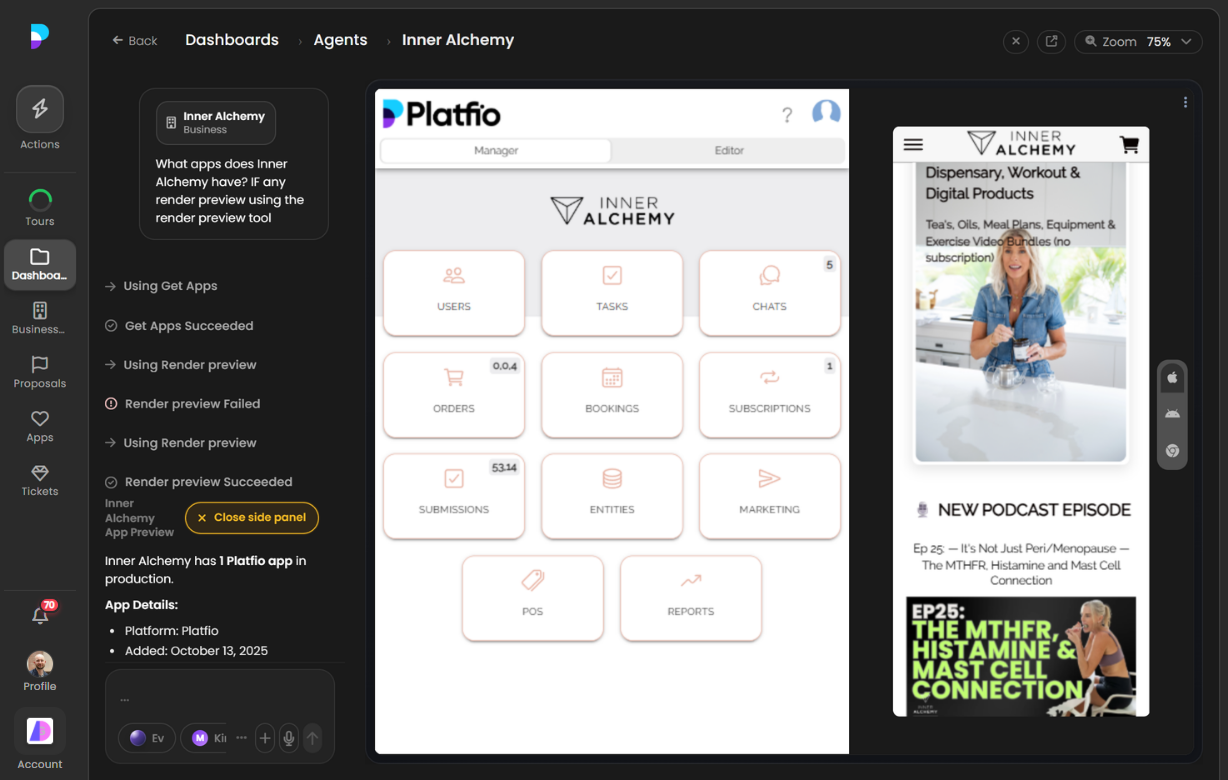Click the Platfio help question mark
This screenshot has width=1228, height=780.
(787, 115)
